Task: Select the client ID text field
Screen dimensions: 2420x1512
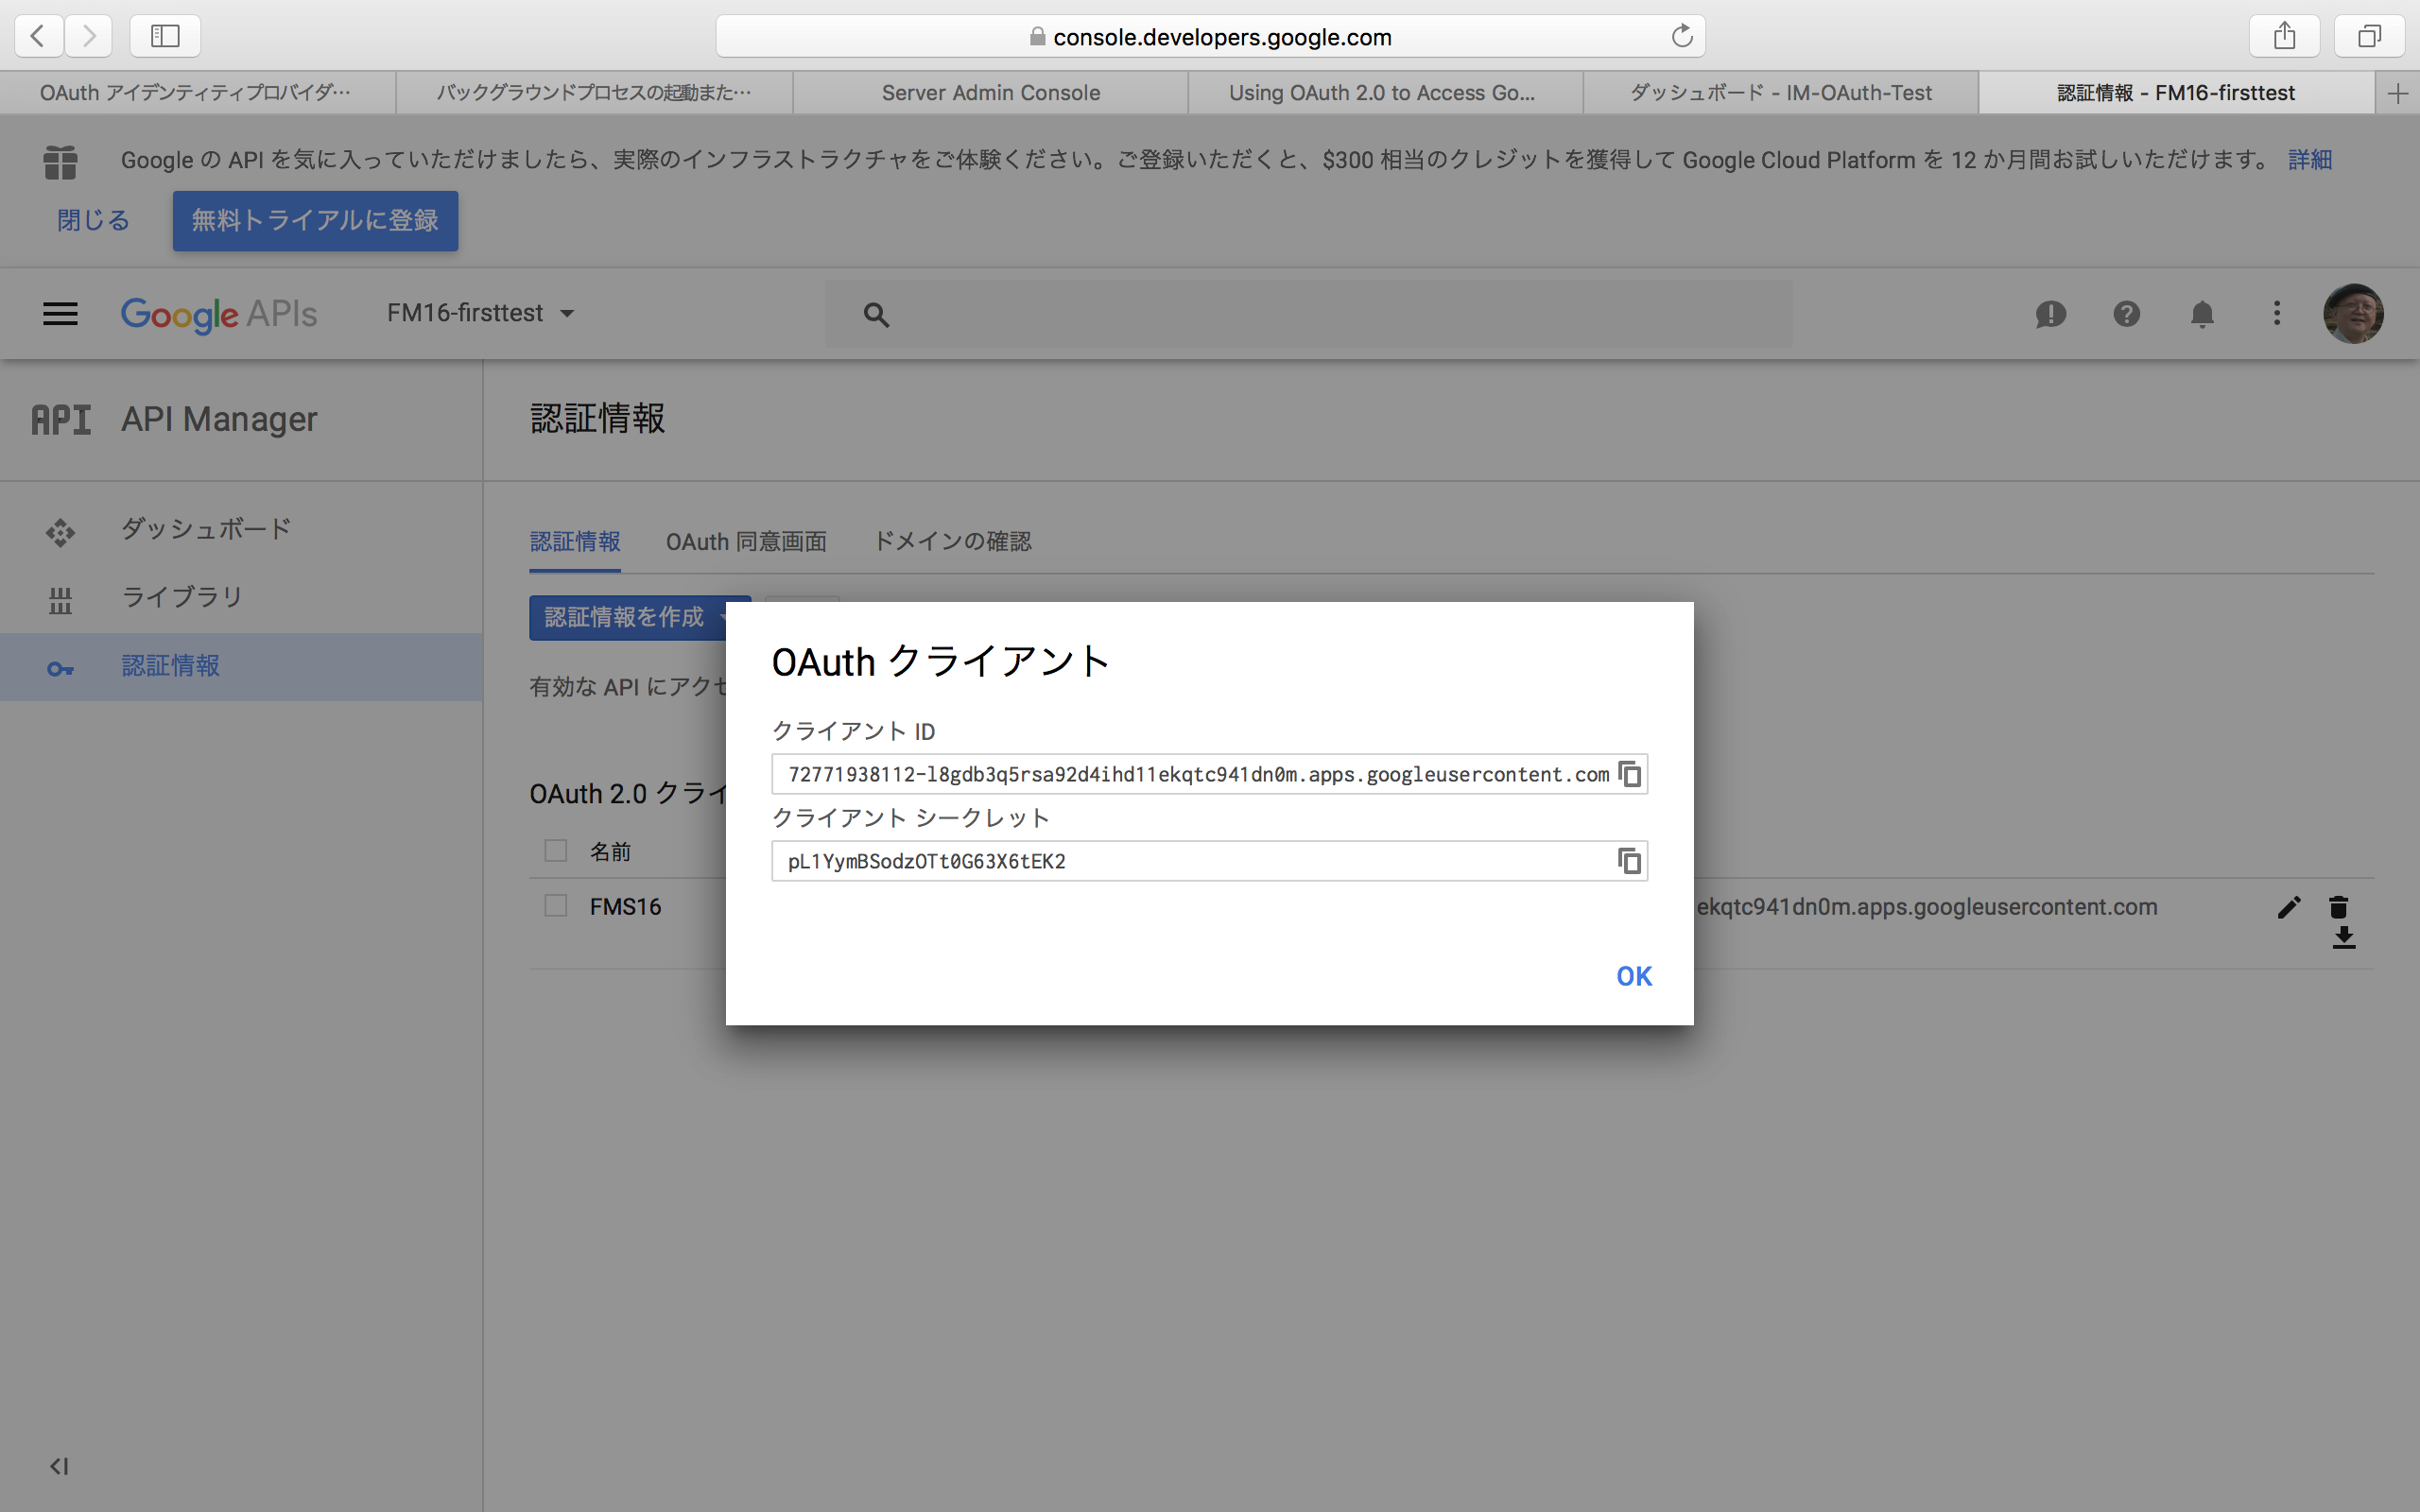Action: [1209, 774]
